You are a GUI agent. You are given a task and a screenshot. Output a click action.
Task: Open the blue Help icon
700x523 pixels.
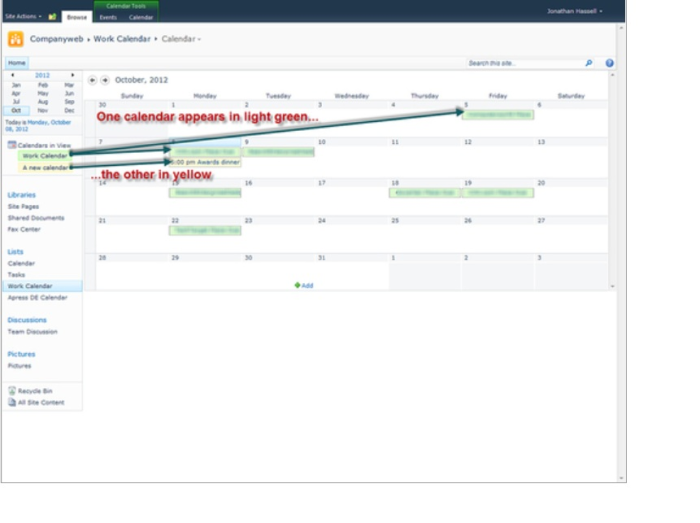609,63
